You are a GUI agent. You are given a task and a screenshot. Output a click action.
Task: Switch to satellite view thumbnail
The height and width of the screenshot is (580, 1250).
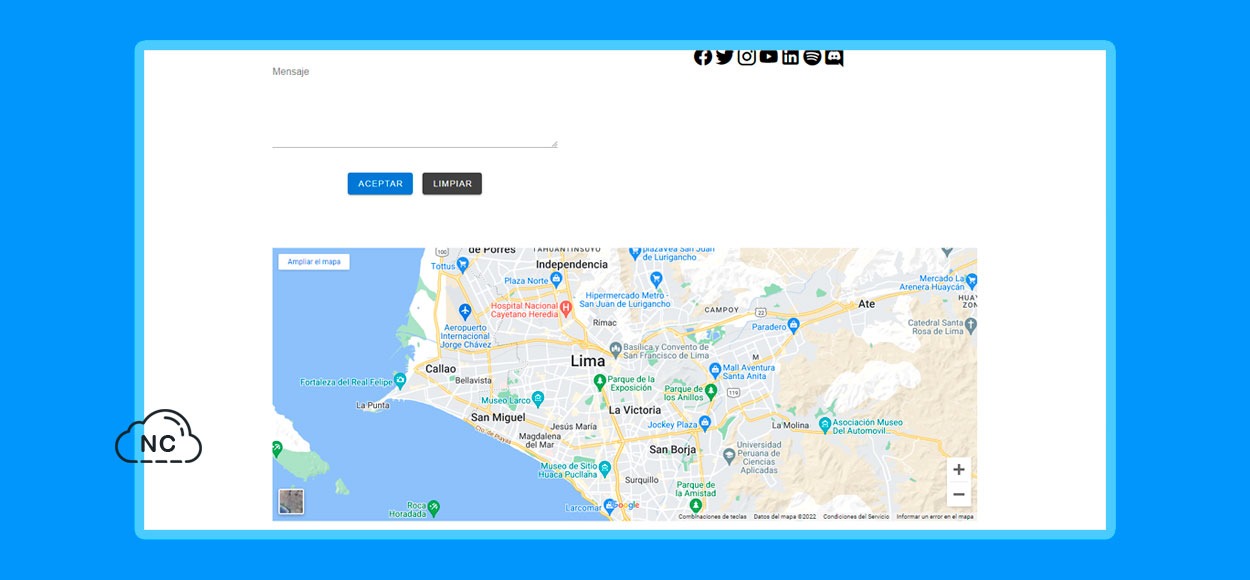tap(291, 501)
